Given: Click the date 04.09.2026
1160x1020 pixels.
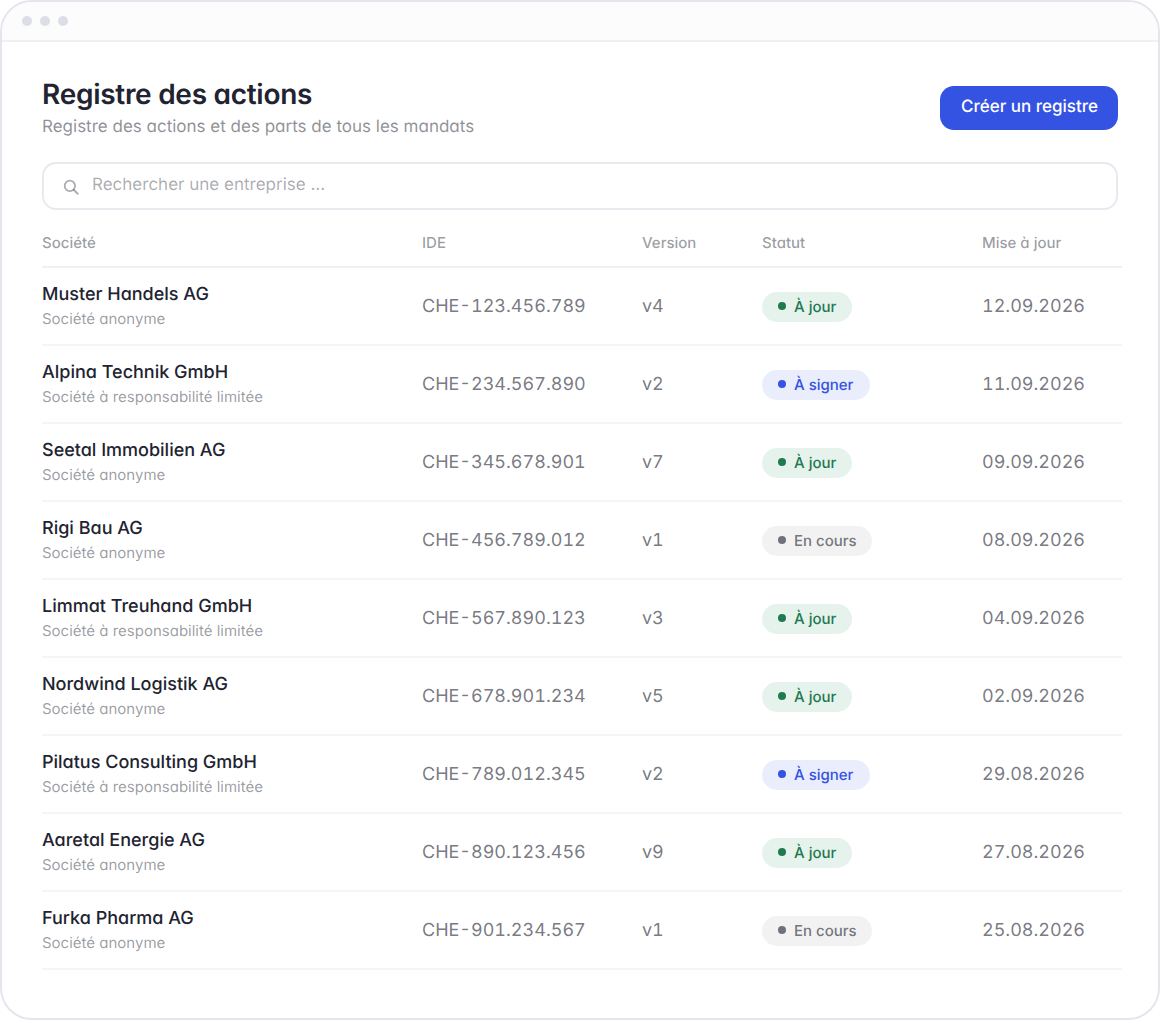Looking at the screenshot, I should (1033, 618).
